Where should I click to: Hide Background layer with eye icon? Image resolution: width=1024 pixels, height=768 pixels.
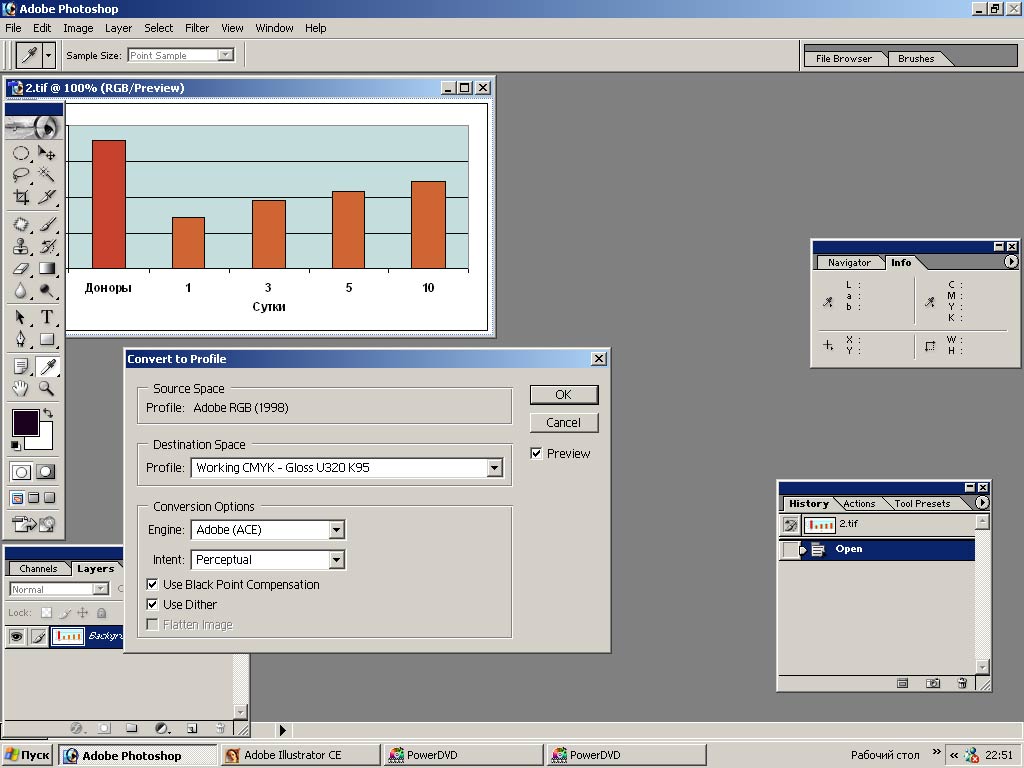click(x=17, y=635)
